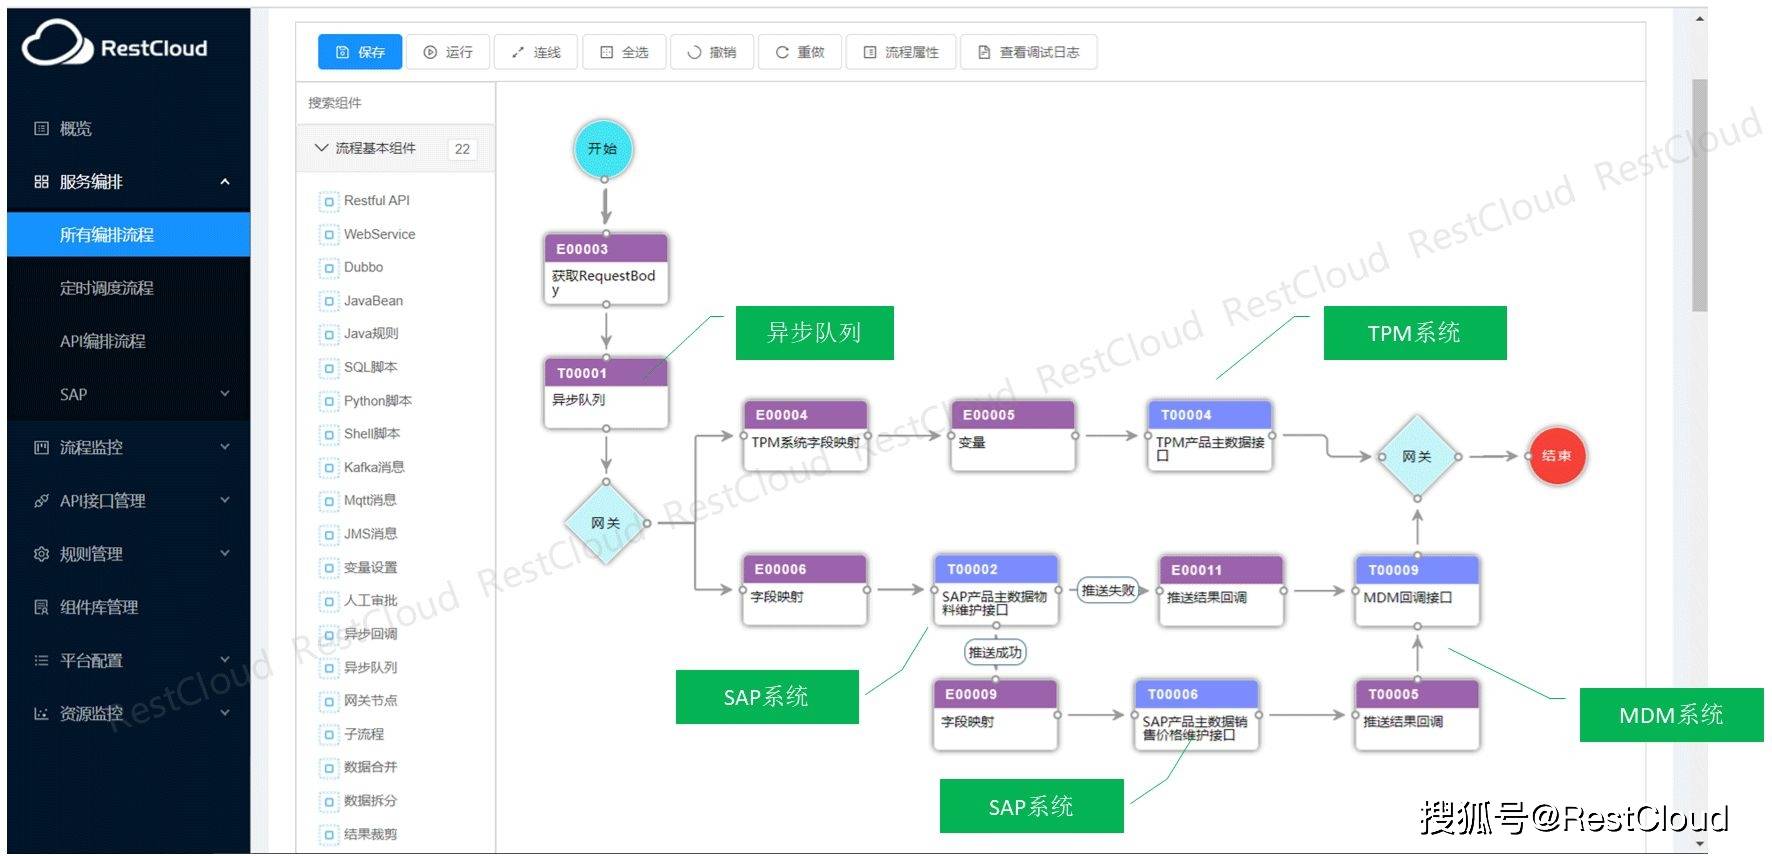Collapse the 流程基本组件 group chevron

point(321,148)
